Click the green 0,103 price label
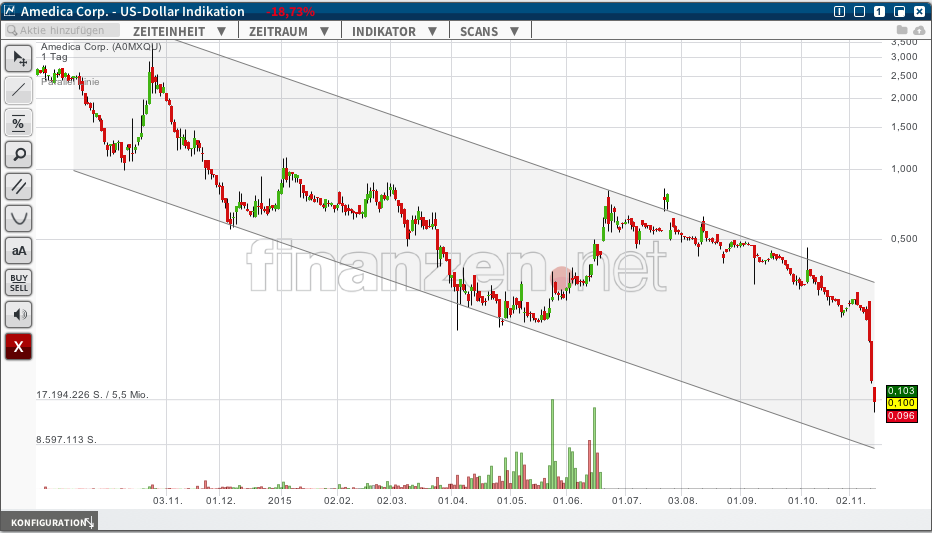The image size is (932, 533). 901,391
